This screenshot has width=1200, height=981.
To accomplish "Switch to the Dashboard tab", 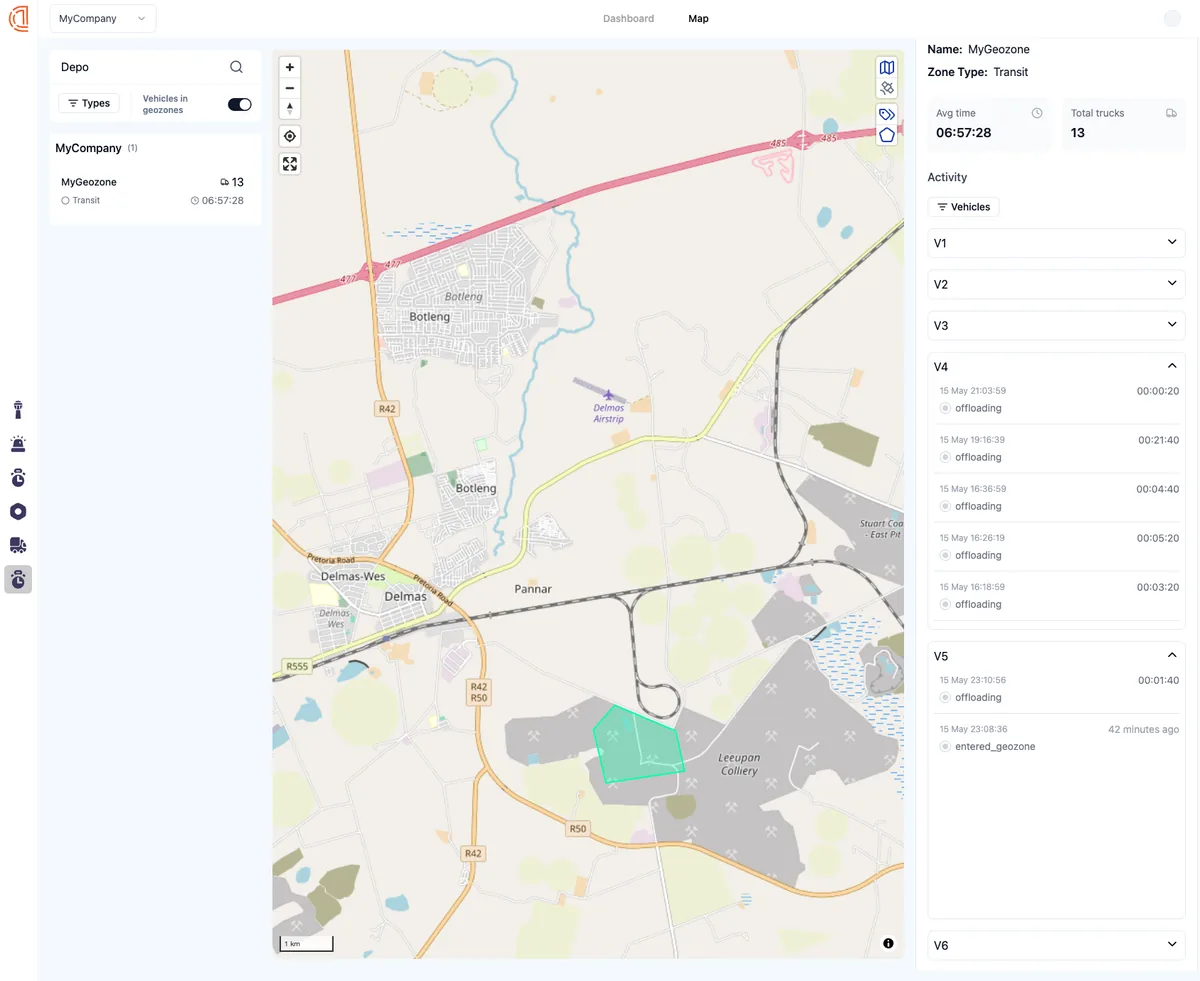I will [x=628, y=18].
